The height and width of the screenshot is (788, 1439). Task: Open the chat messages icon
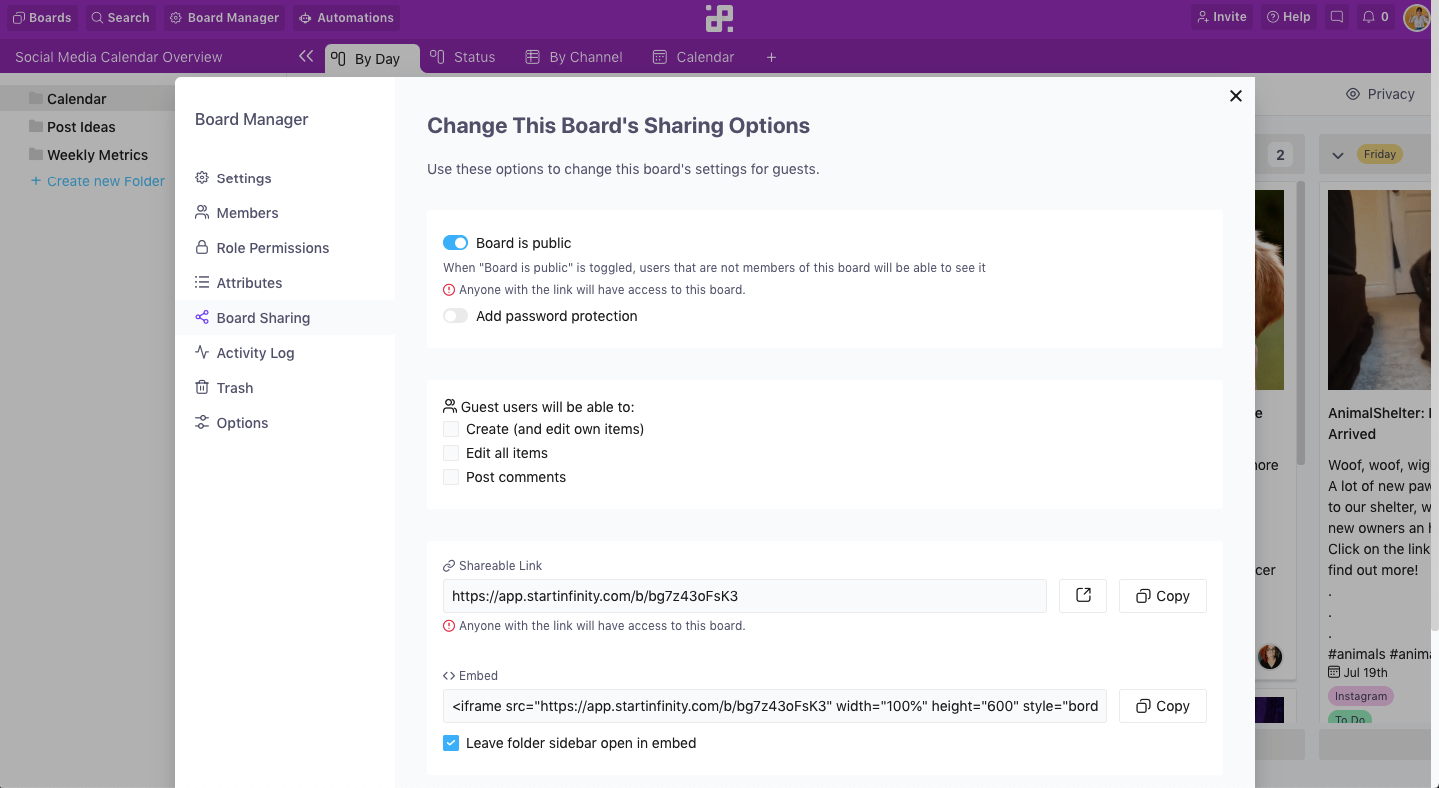click(x=1337, y=17)
